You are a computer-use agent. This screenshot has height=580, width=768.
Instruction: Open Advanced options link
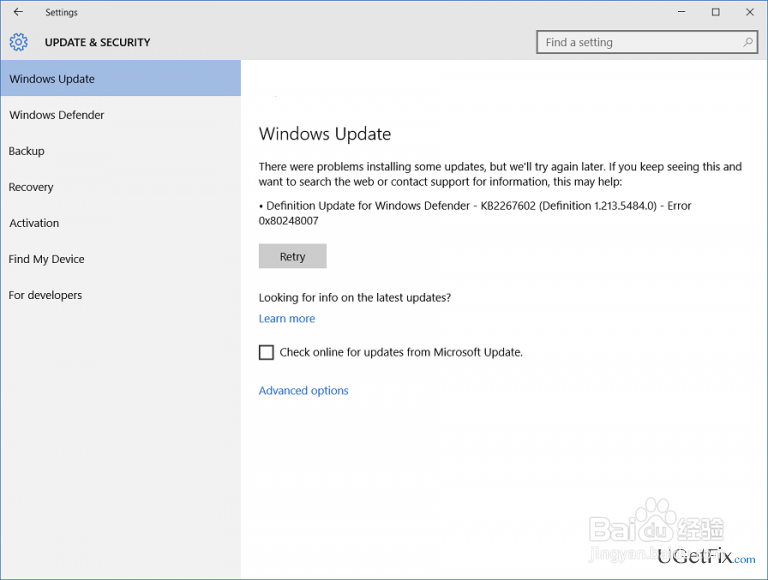coord(303,390)
